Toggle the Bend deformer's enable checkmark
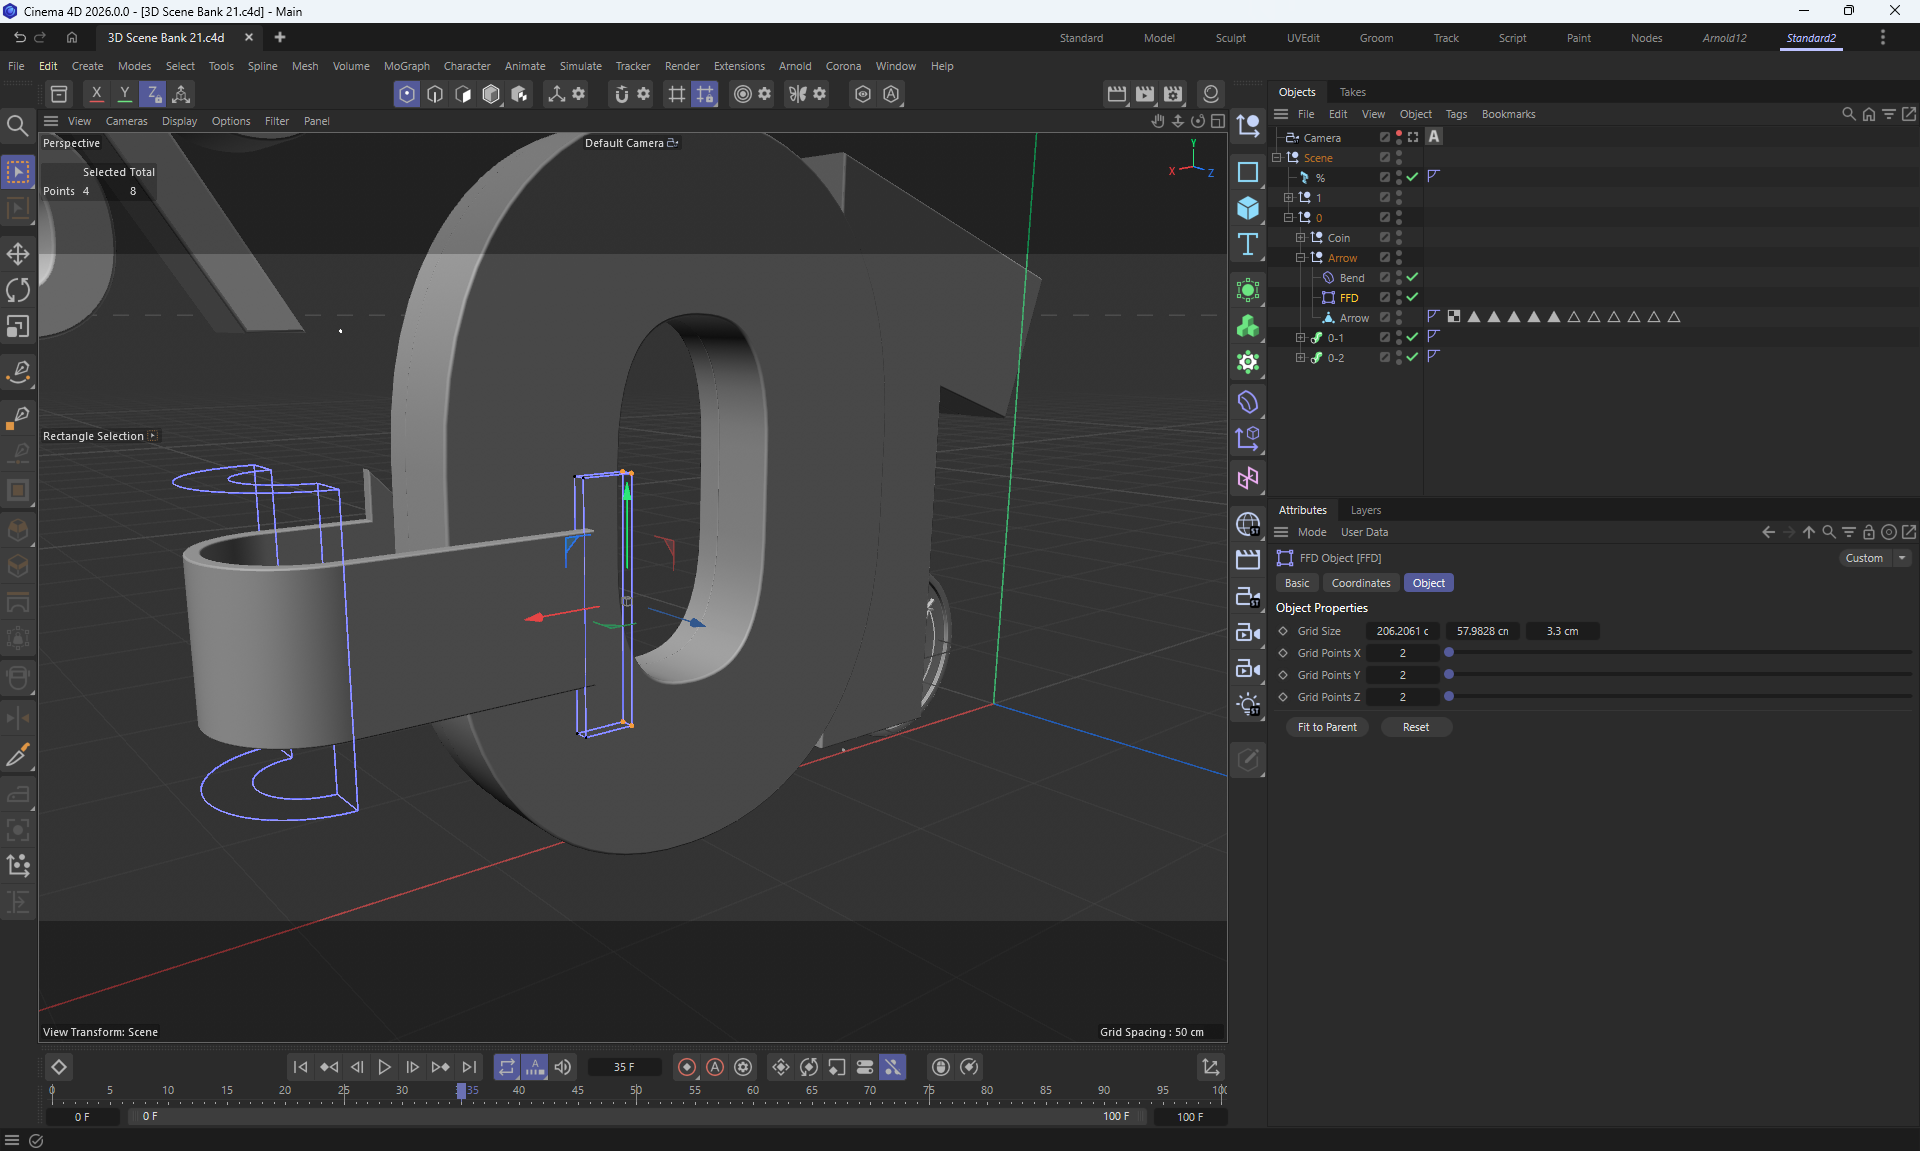 (x=1412, y=278)
